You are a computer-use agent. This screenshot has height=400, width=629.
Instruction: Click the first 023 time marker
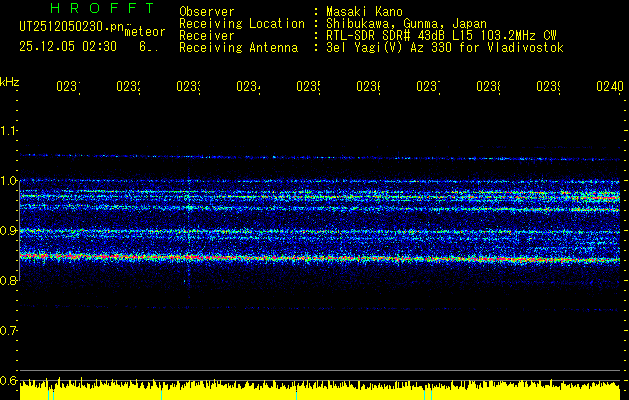pyautogui.click(x=67, y=87)
